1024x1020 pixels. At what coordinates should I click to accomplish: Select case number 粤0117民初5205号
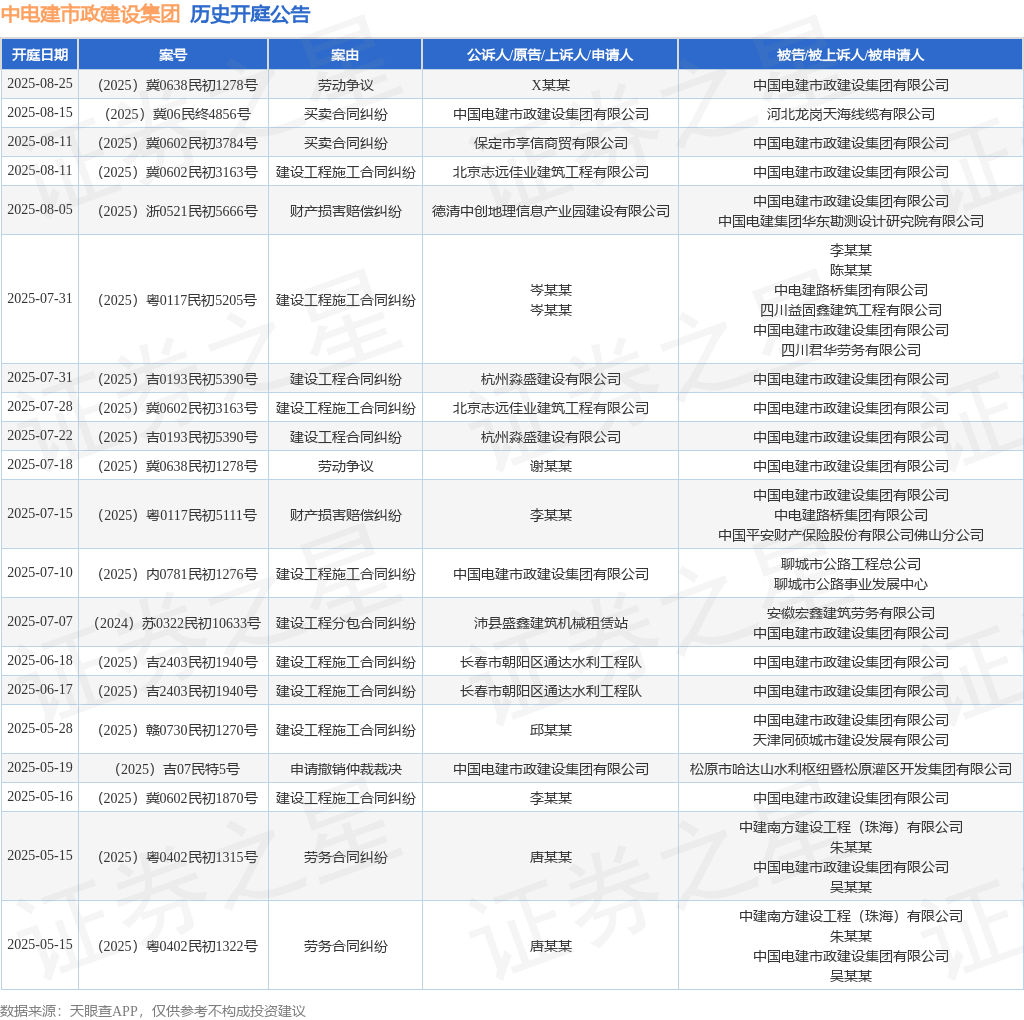click(x=178, y=300)
